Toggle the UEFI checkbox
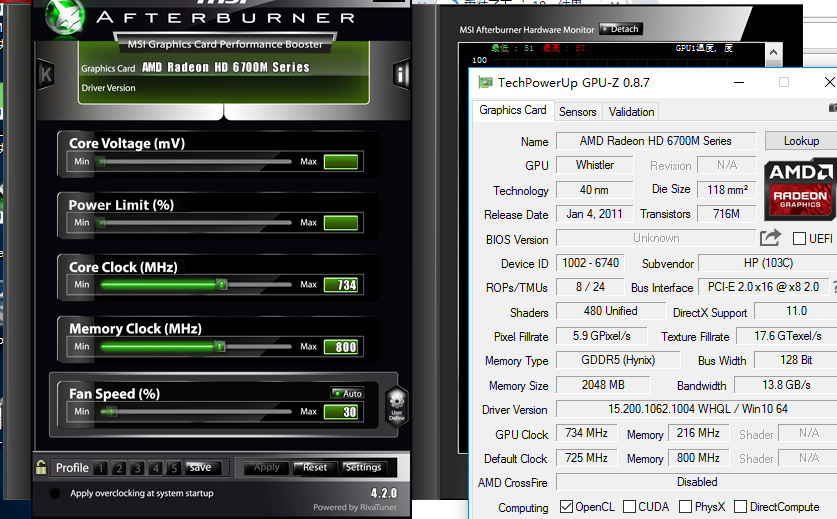The image size is (837, 519). click(x=799, y=239)
